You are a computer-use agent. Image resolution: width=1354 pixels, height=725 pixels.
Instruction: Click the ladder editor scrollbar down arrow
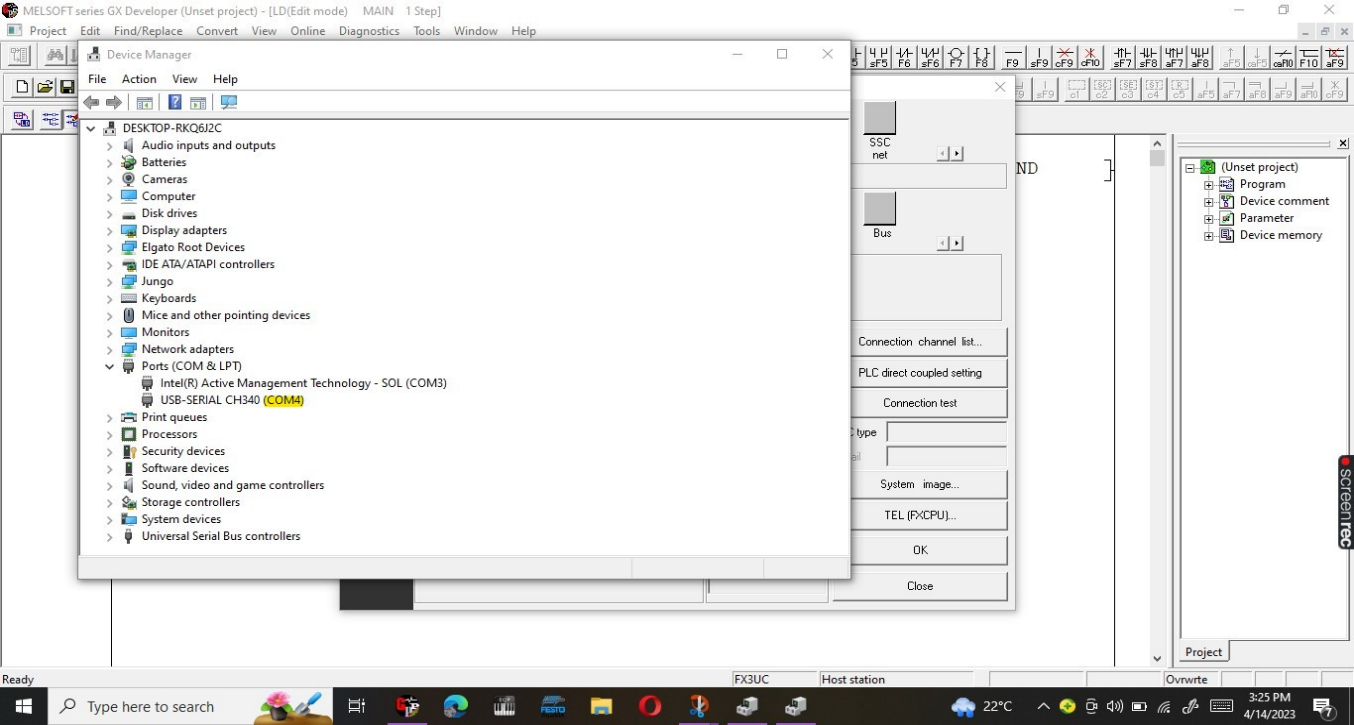[x=1157, y=659]
